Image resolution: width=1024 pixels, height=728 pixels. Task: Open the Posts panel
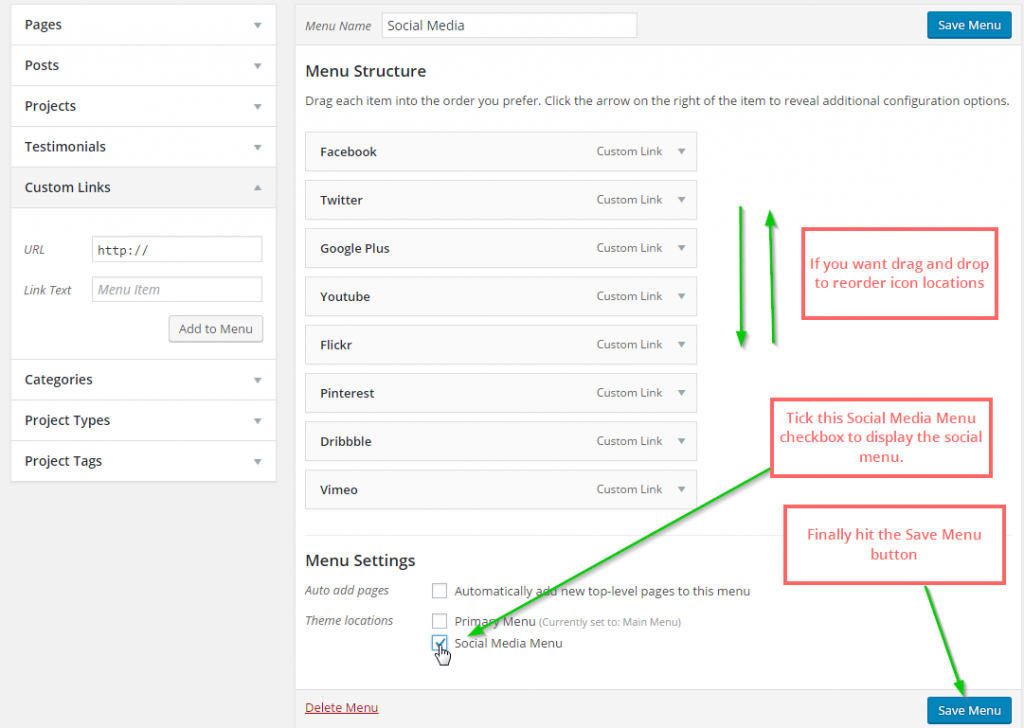pos(142,65)
